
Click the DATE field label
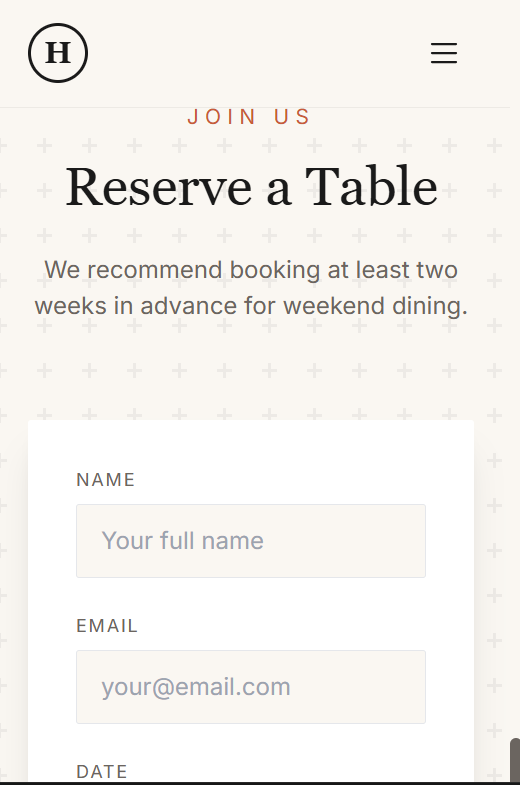click(102, 771)
